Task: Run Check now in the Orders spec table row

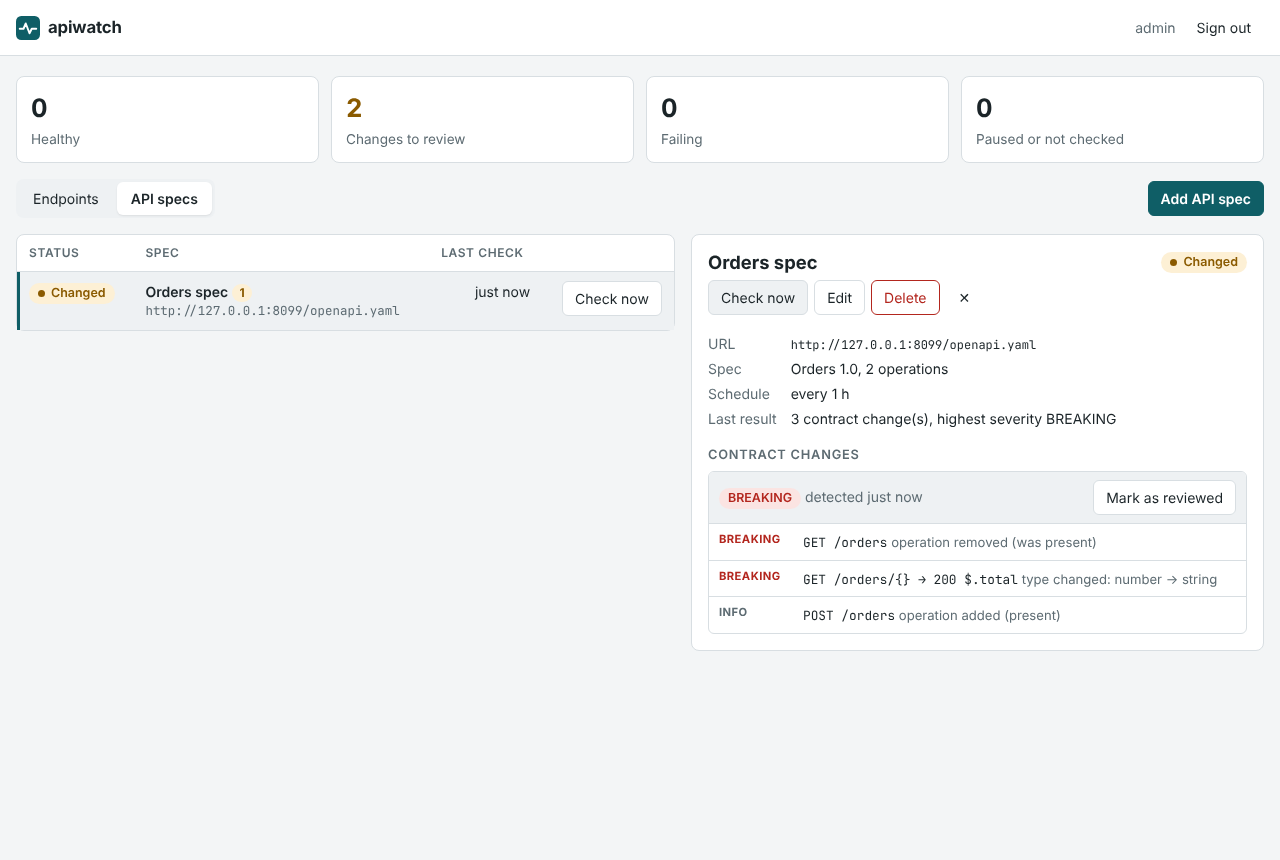Action: pos(612,299)
